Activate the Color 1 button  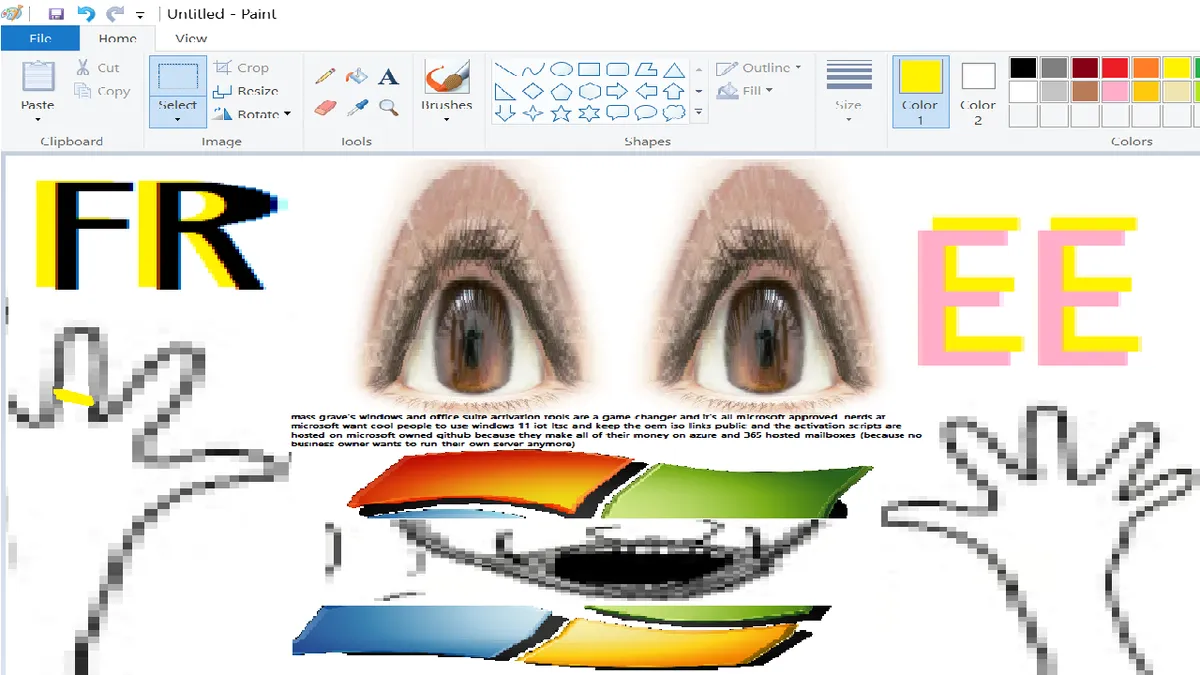pyautogui.click(x=920, y=91)
